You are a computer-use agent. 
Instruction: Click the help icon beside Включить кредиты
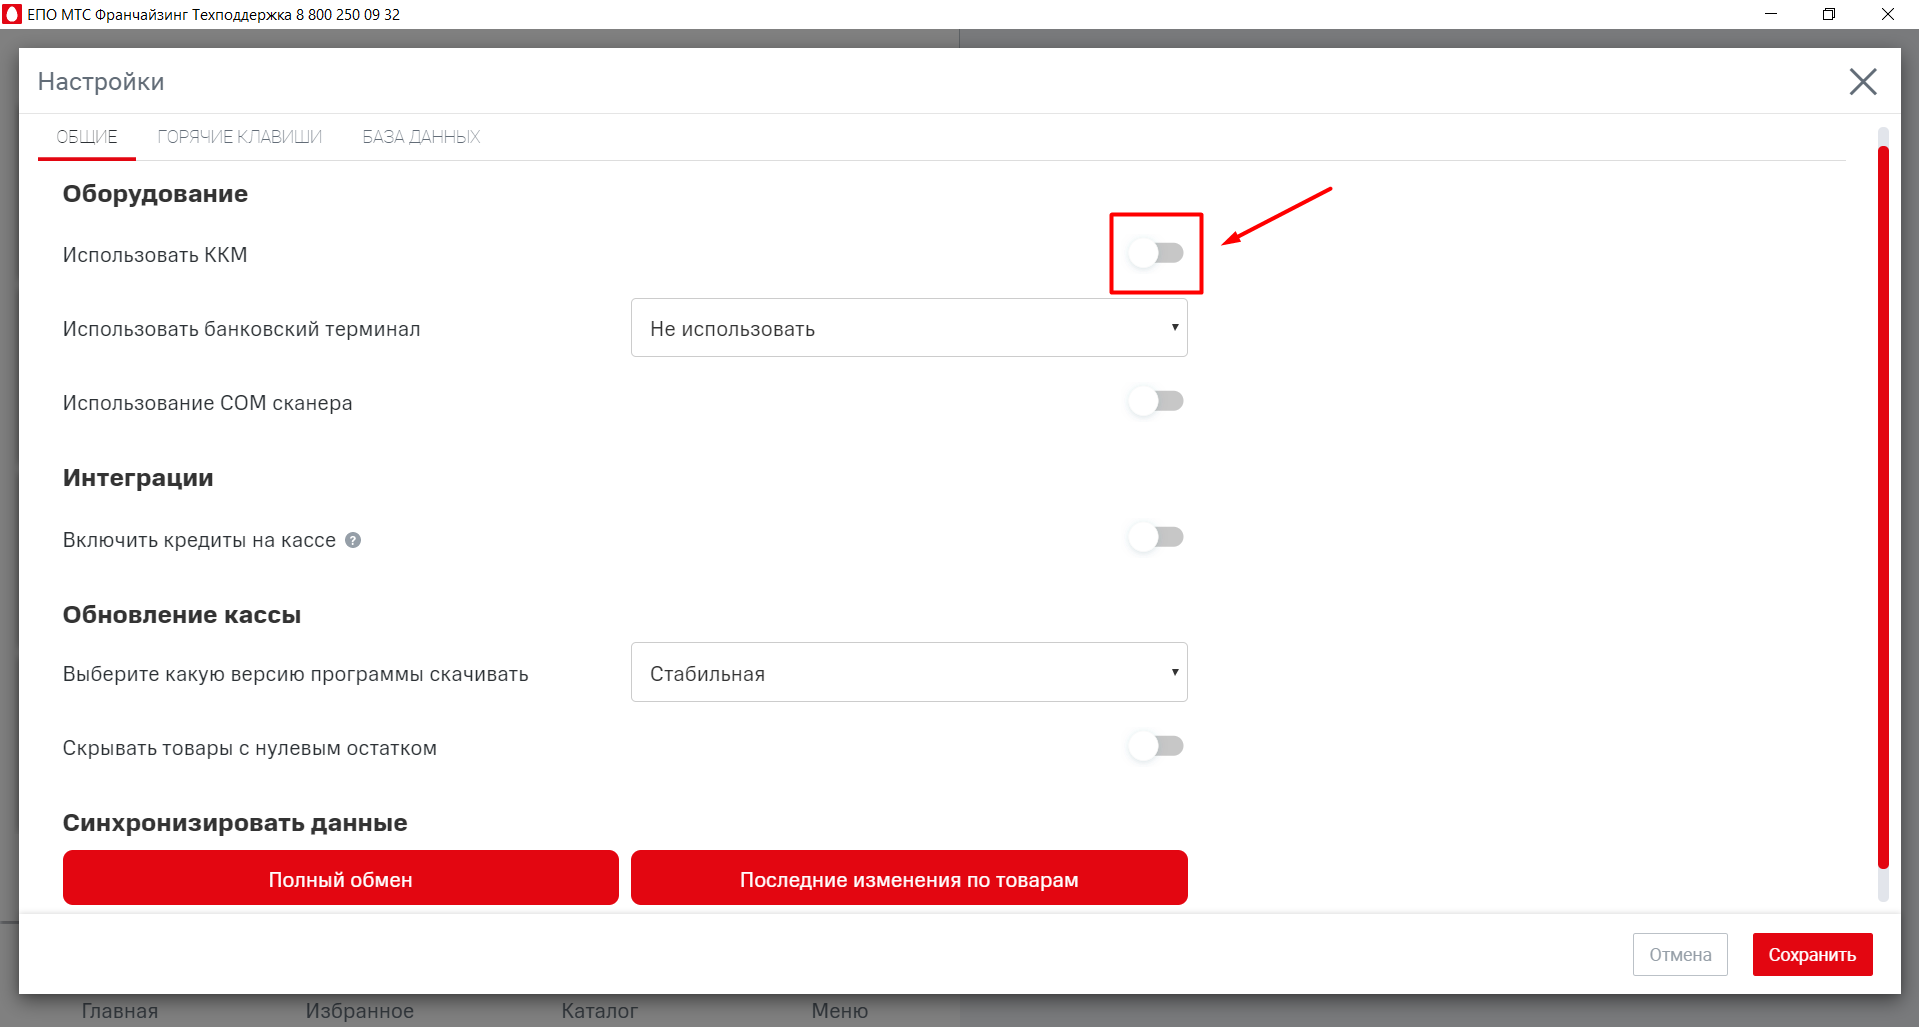353,540
